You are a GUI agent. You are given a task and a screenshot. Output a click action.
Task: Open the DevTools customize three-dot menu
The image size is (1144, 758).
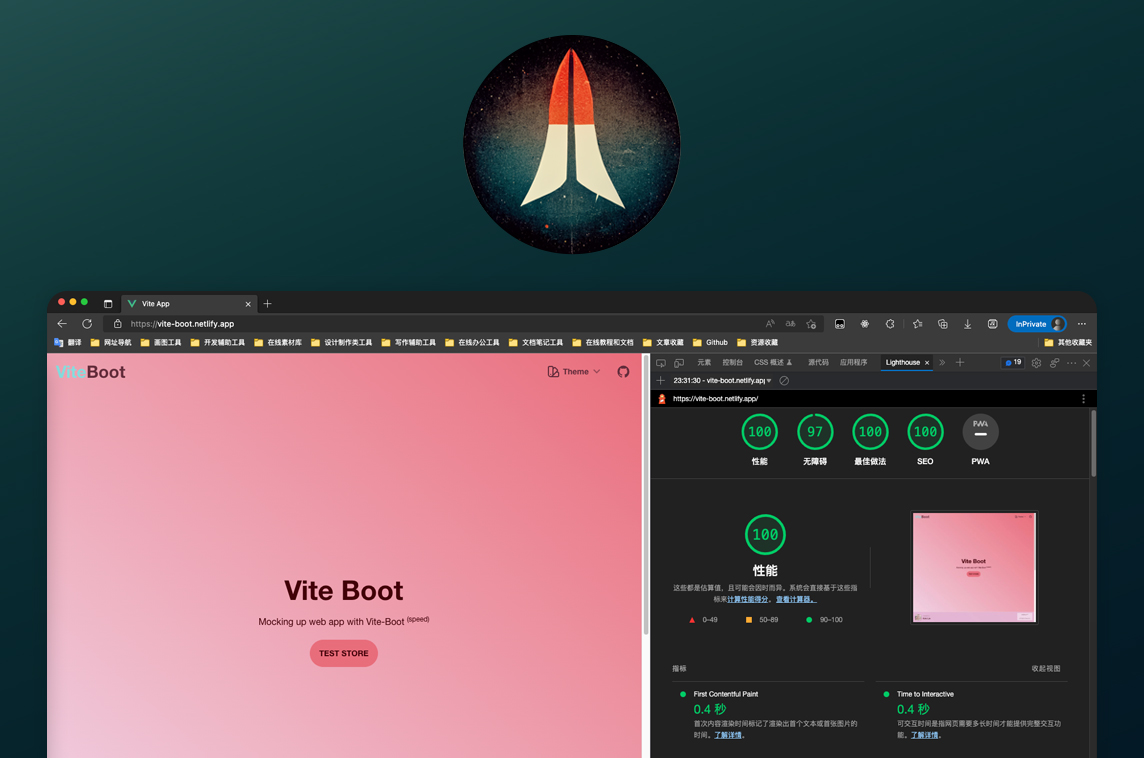coord(1071,363)
